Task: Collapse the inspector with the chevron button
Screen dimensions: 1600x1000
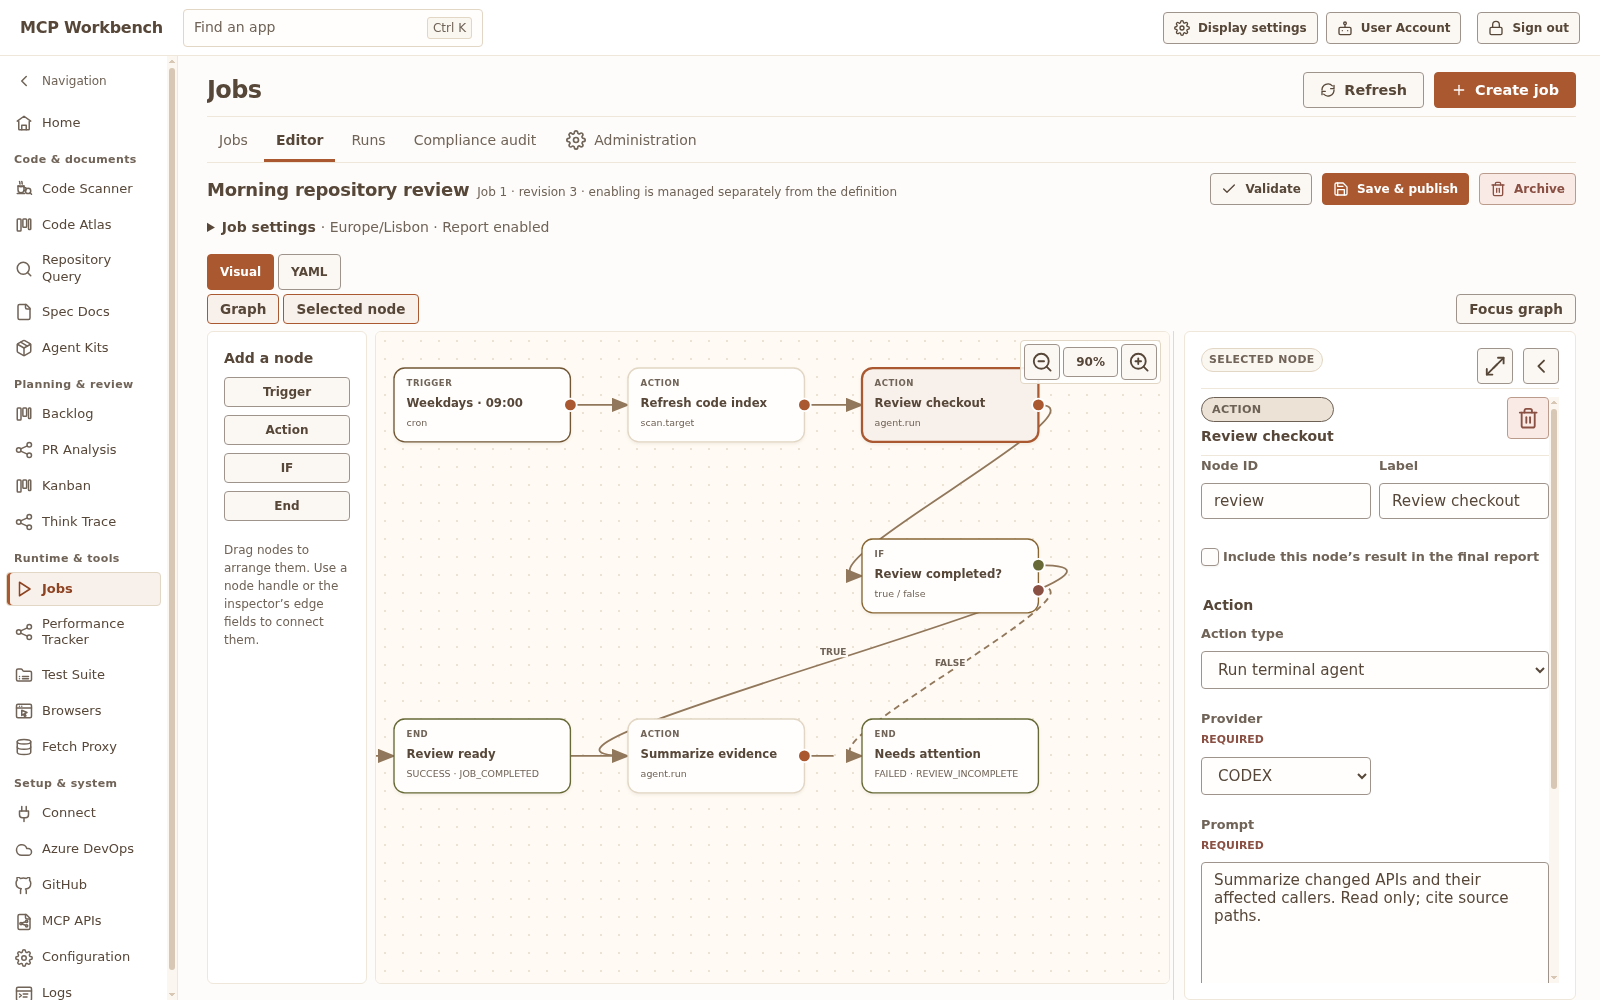Action: (x=1541, y=366)
